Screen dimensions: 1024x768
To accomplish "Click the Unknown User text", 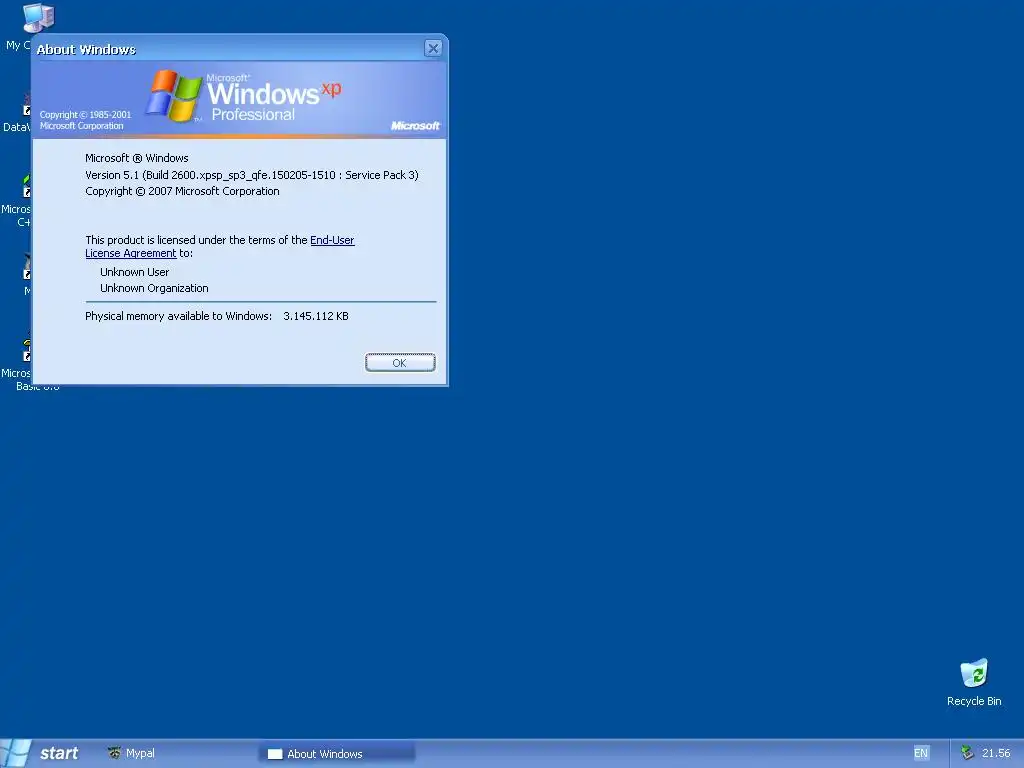I will point(135,272).
